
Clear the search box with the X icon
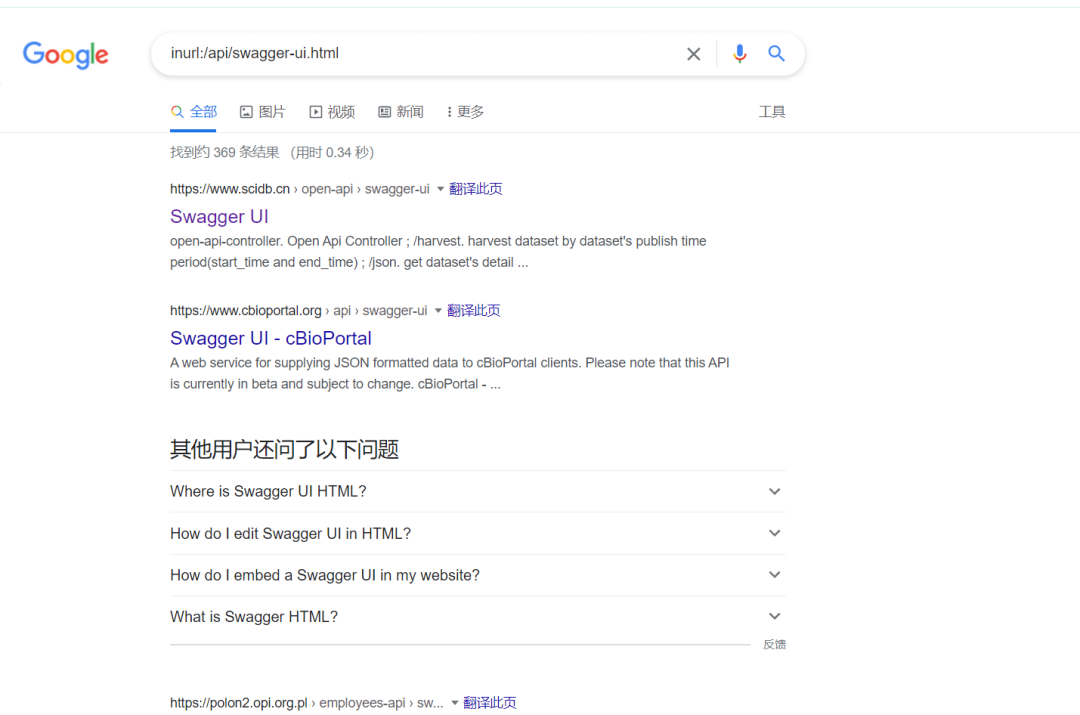(693, 54)
